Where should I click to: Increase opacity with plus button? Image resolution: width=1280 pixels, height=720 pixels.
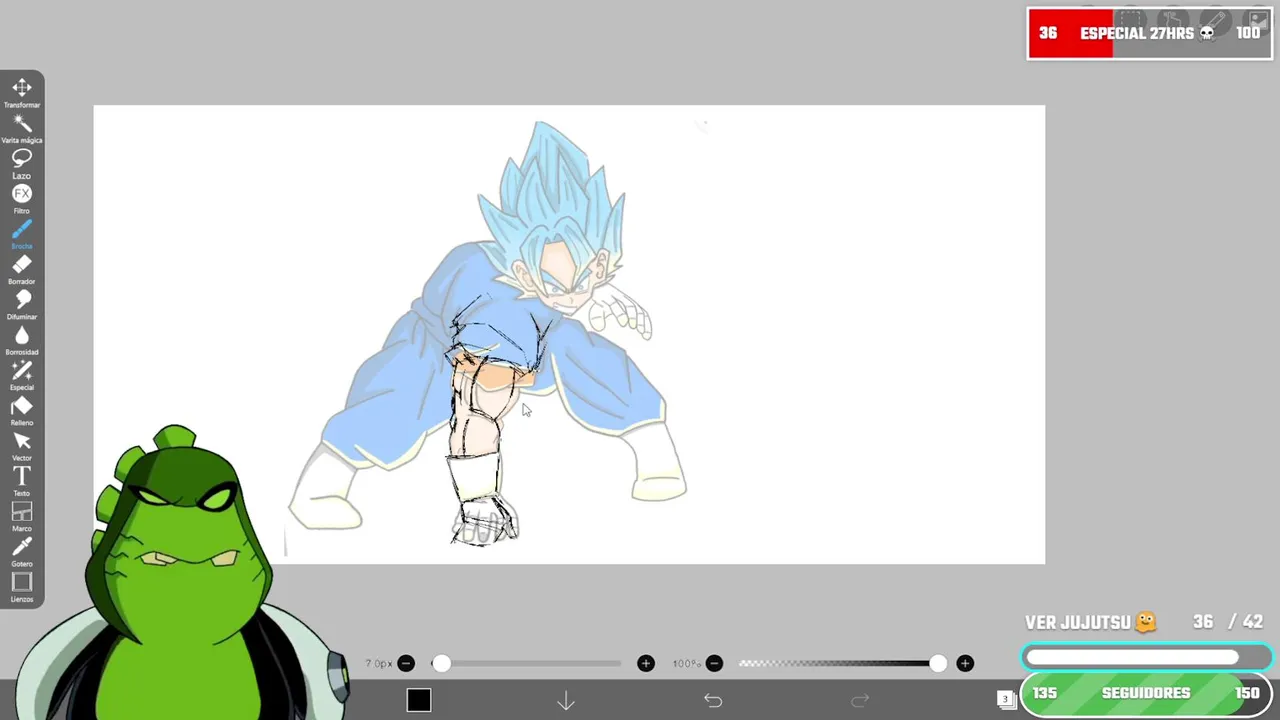pyautogui.click(x=965, y=663)
